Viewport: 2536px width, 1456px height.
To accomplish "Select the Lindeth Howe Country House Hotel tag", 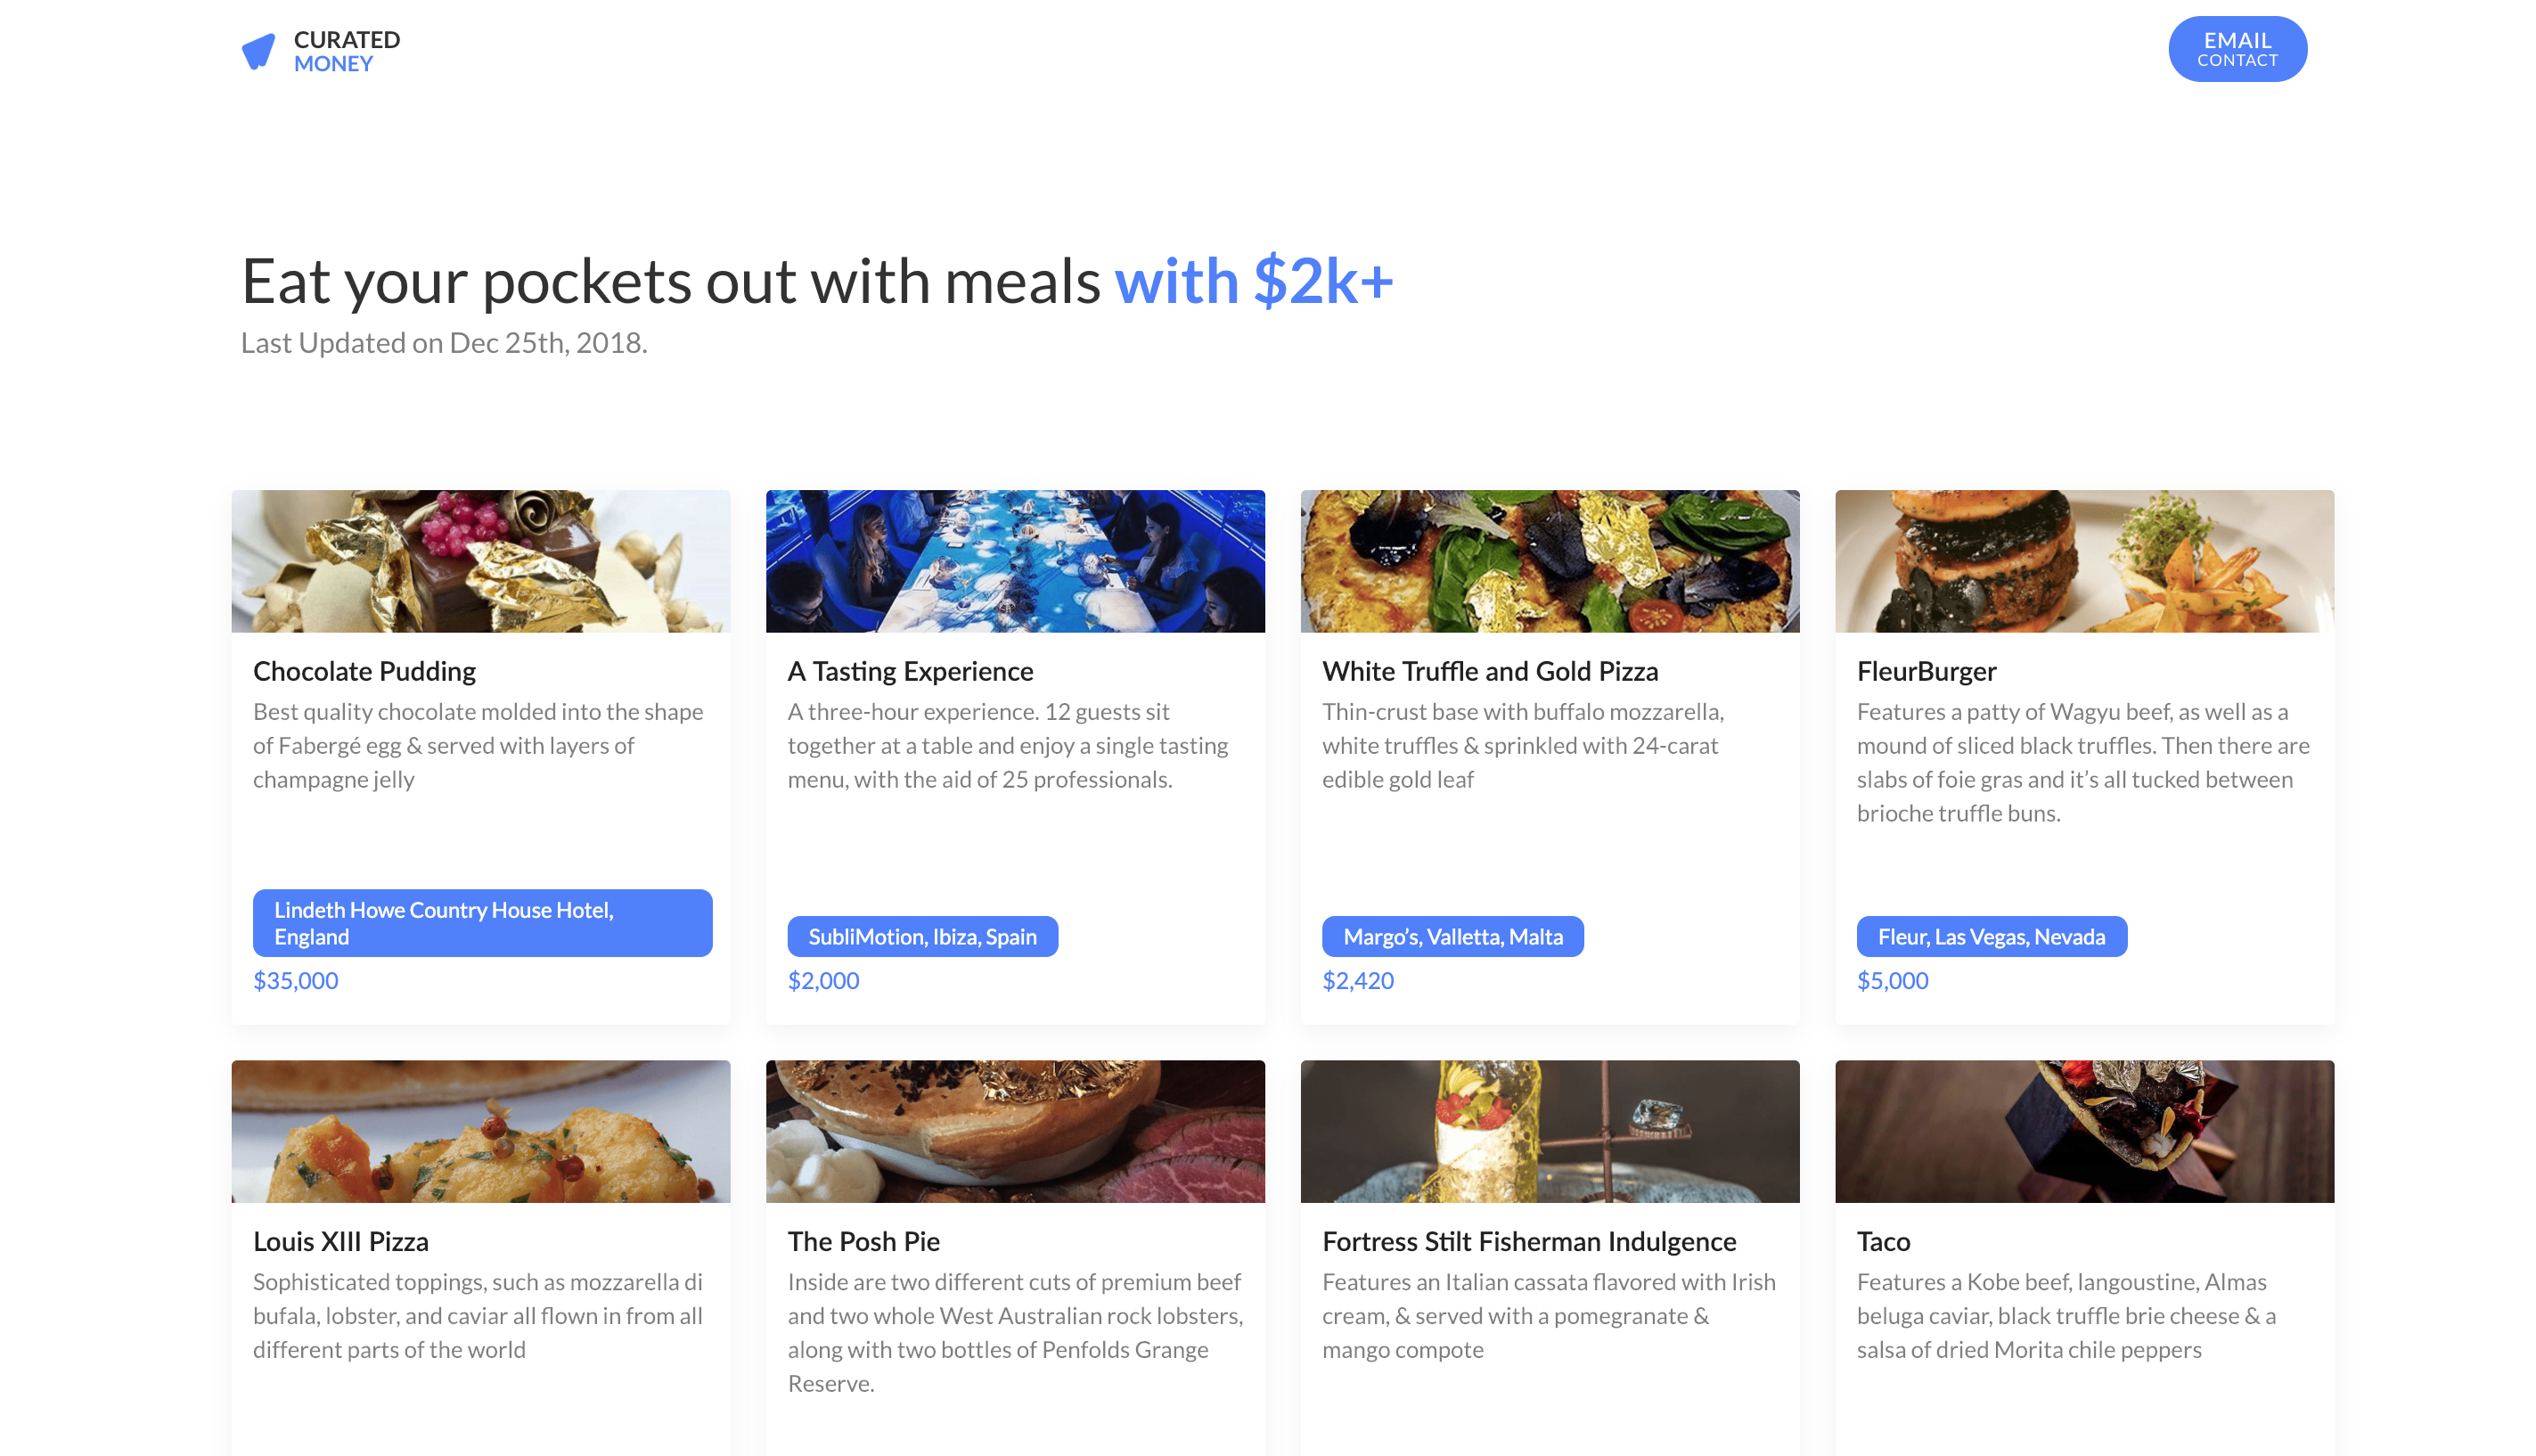I will coord(482,923).
